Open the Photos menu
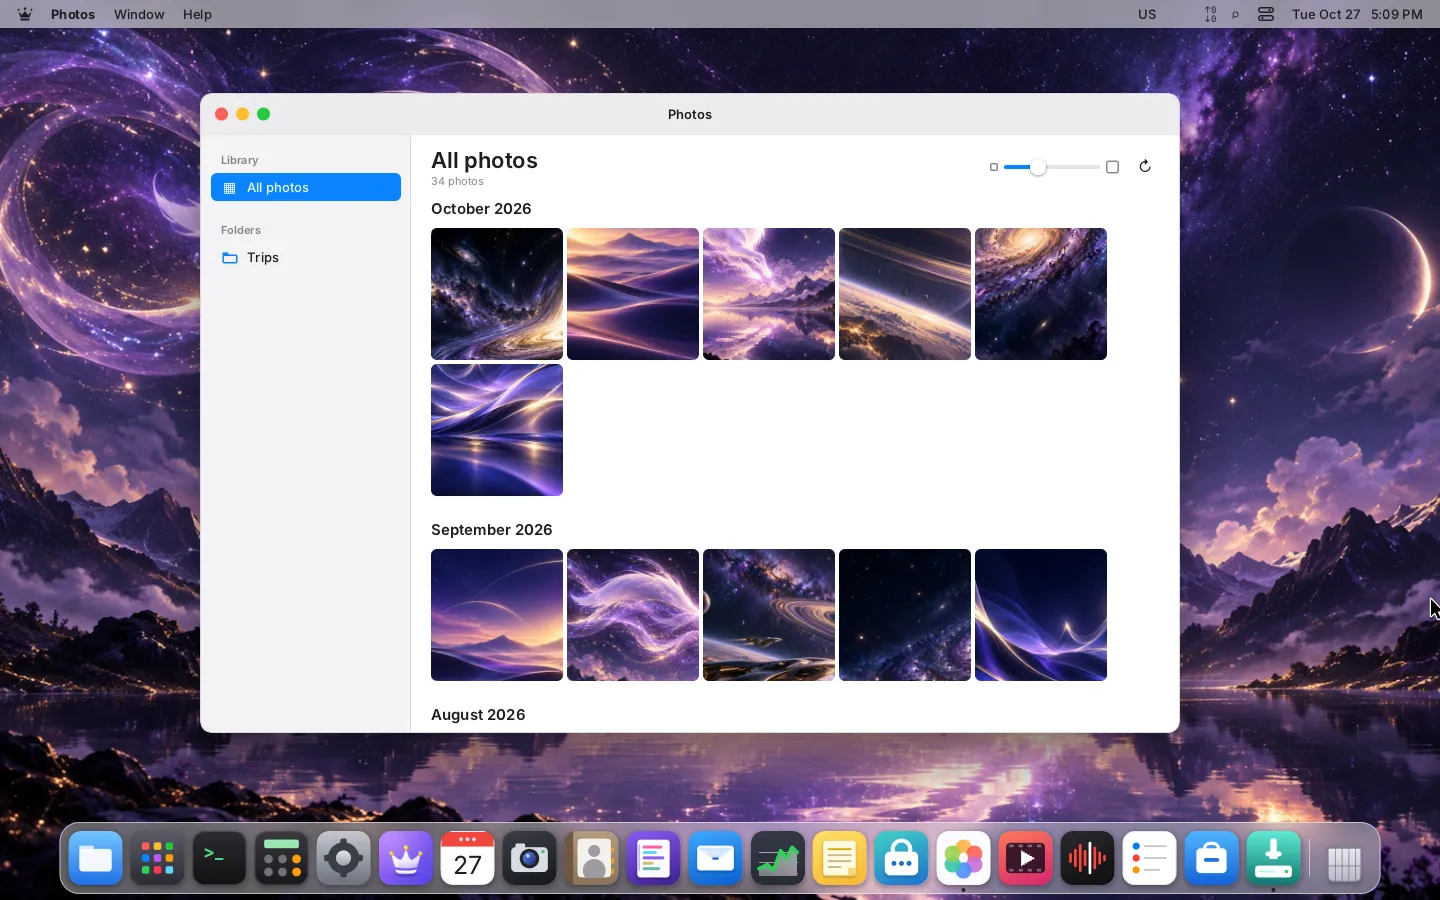The height and width of the screenshot is (900, 1440). (73, 14)
